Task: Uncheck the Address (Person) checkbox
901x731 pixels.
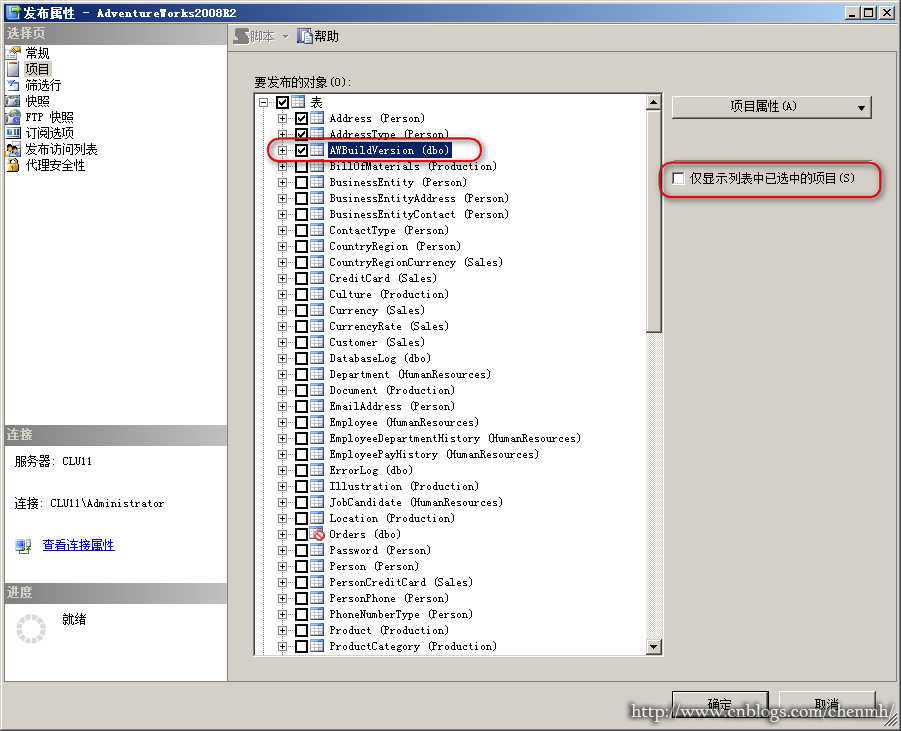Action: [x=302, y=118]
